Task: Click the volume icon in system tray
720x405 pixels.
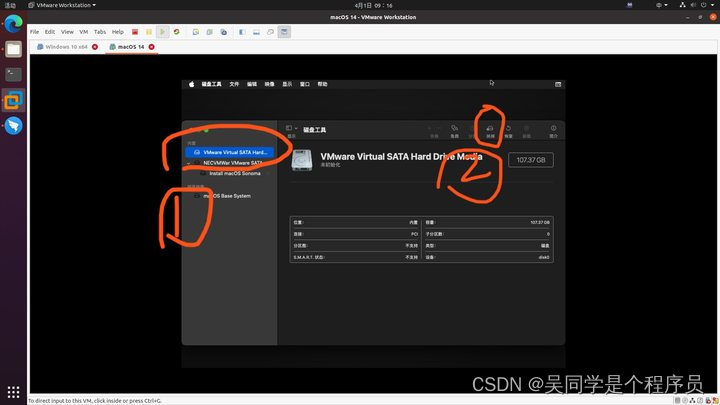Action: [693, 5]
